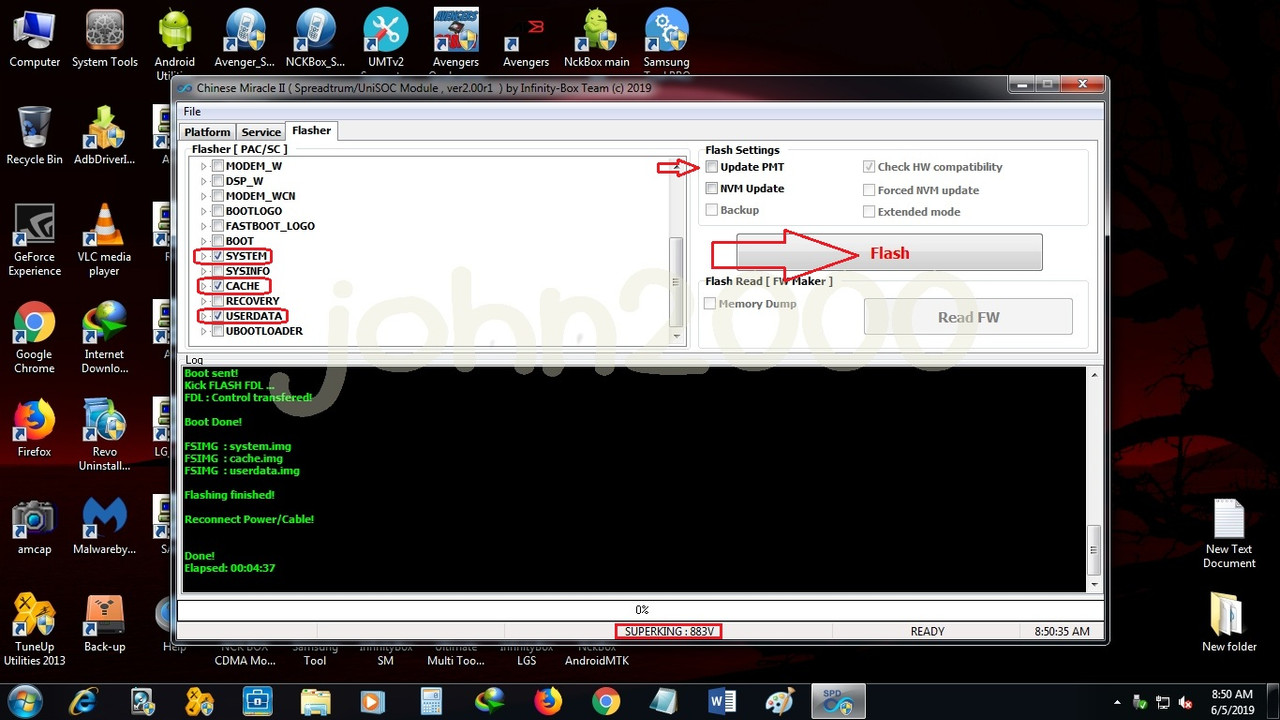Image resolution: width=1280 pixels, height=720 pixels.
Task: Expand the DSP_W tree node
Action: 204,181
